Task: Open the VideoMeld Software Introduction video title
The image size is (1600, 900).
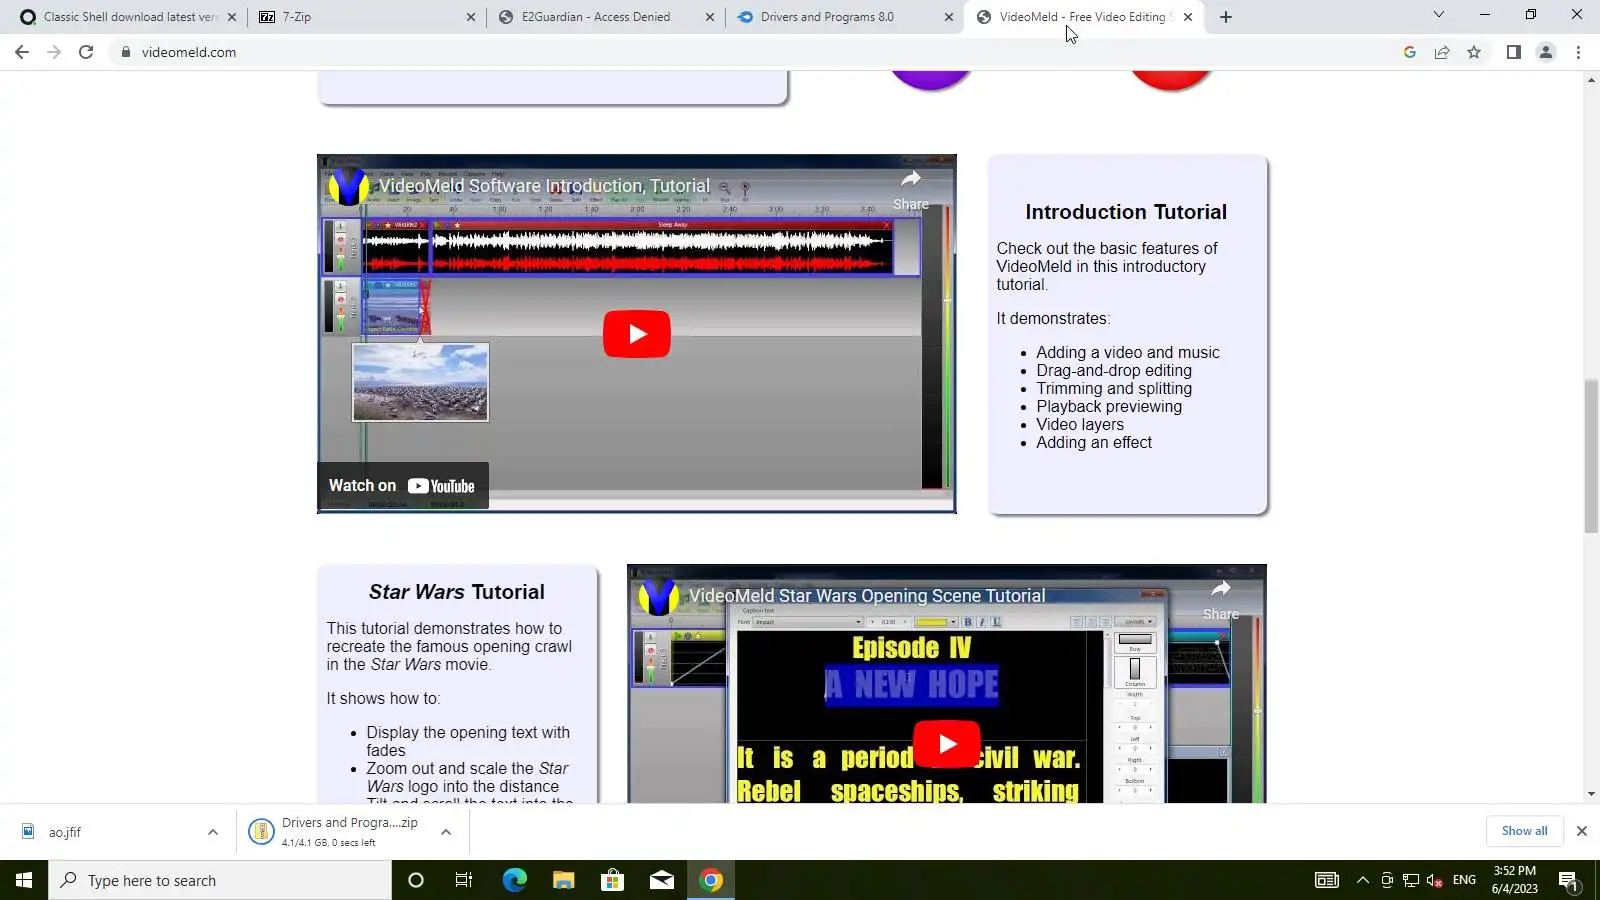Action: tap(545, 186)
